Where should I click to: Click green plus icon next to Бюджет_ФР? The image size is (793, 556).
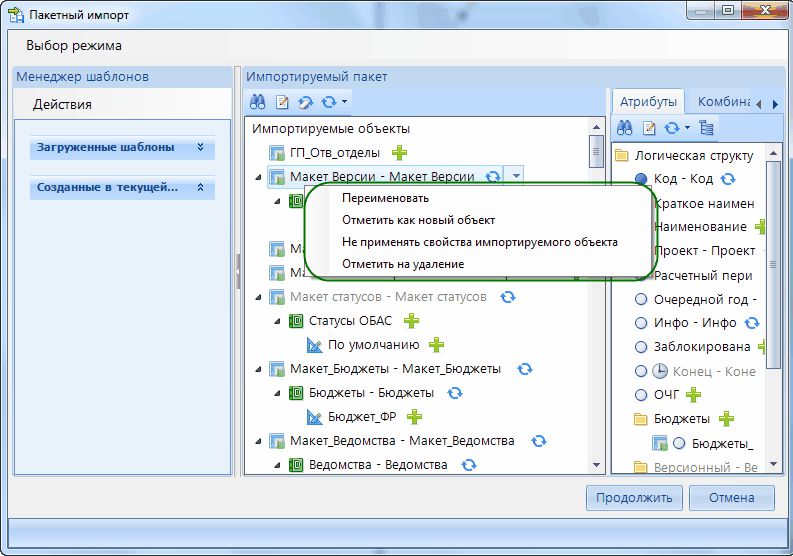pos(414,417)
